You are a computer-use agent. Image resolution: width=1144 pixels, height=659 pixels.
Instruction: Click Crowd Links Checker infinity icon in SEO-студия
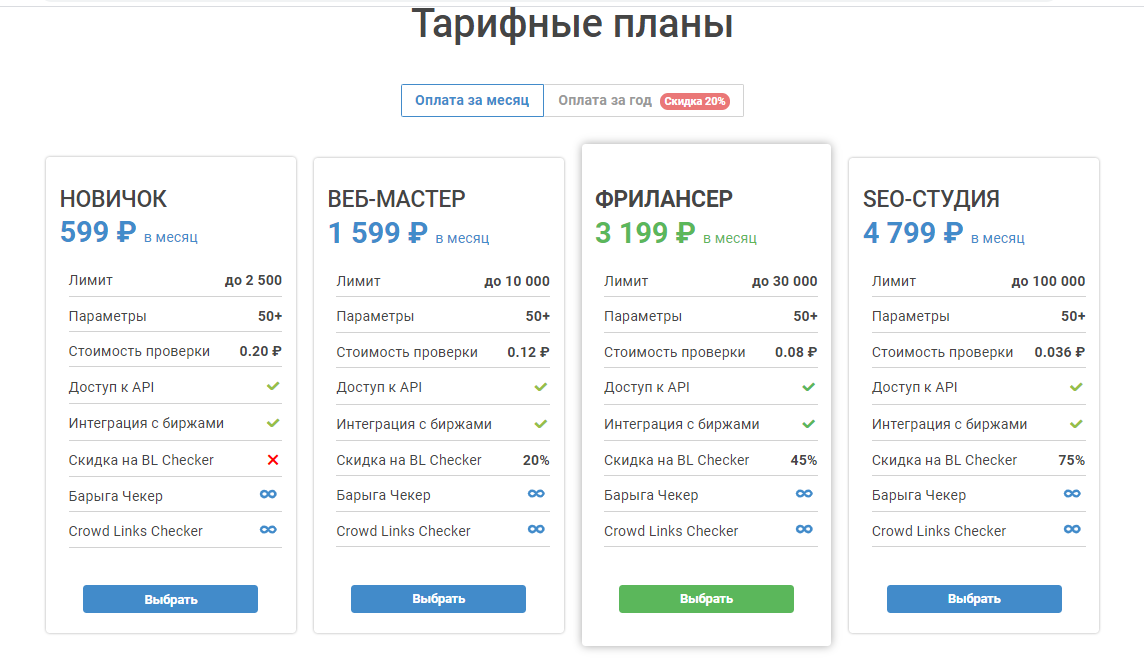pyautogui.click(x=1072, y=530)
